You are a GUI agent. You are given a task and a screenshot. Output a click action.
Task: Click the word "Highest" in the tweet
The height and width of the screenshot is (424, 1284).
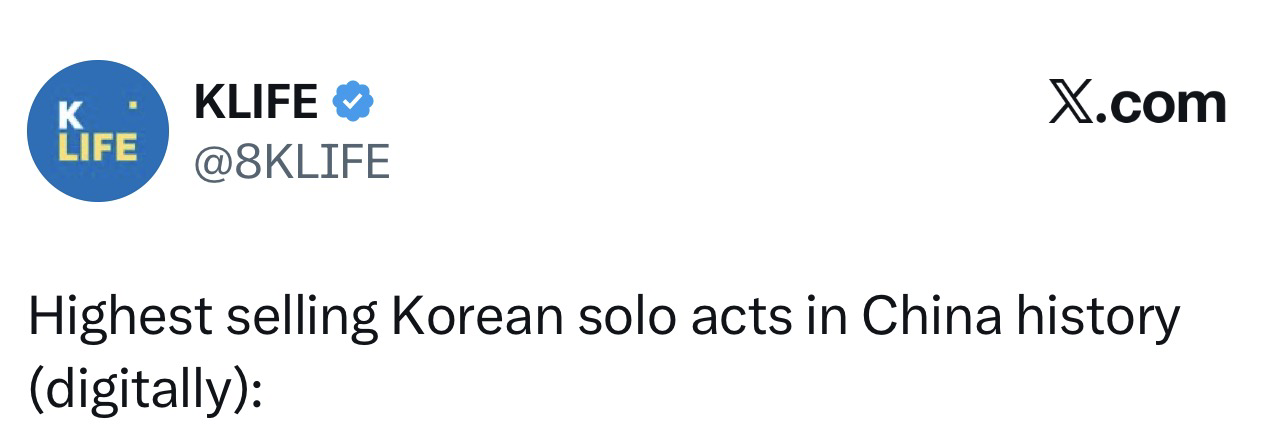tap(119, 319)
